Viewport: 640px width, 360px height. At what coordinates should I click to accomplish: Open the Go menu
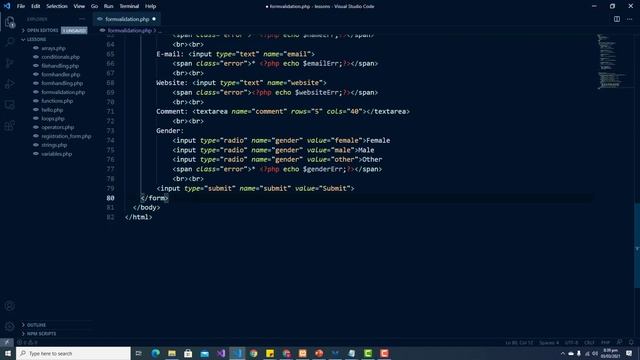94,6
